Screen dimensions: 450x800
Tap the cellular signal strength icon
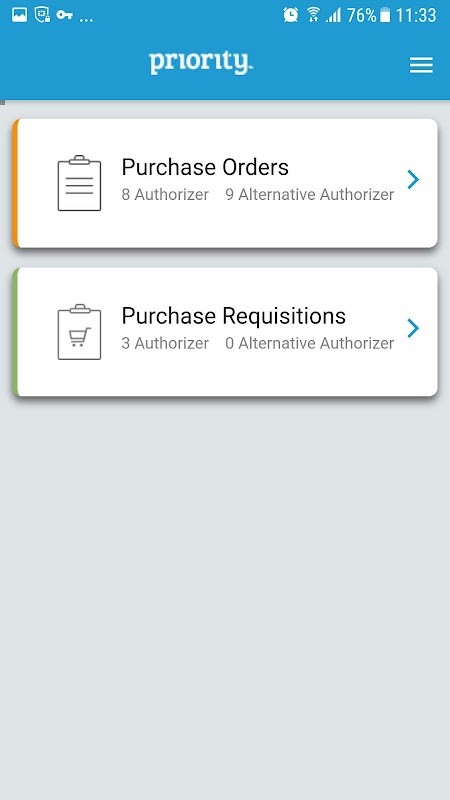tap(334, 15)
